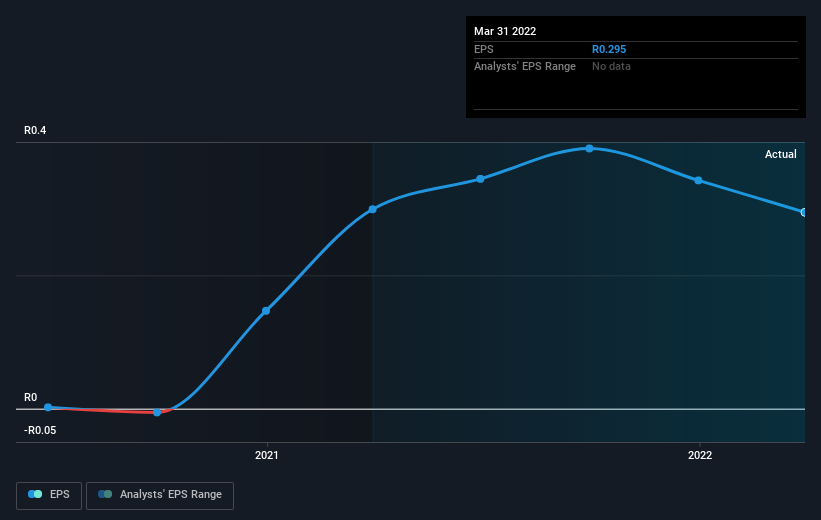Click the 2022 x-axis label
Viewport: 821px width, 520px height.
(700, 456)
